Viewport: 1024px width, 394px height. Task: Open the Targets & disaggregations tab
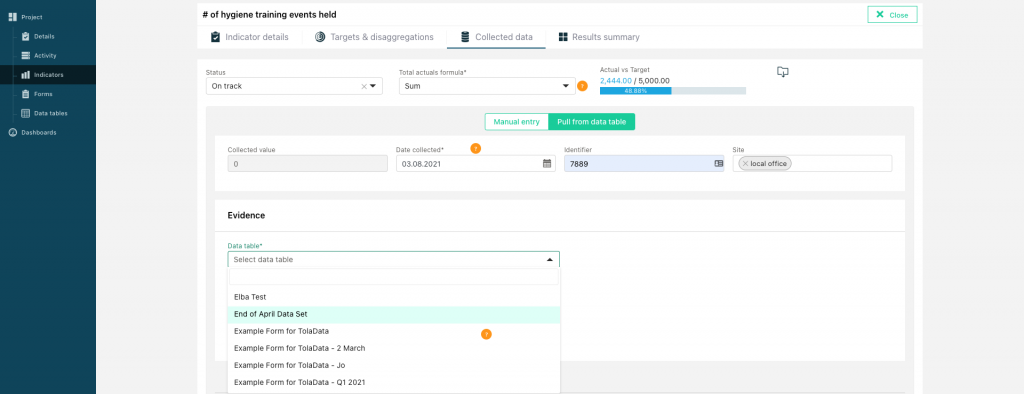(374, 37)
